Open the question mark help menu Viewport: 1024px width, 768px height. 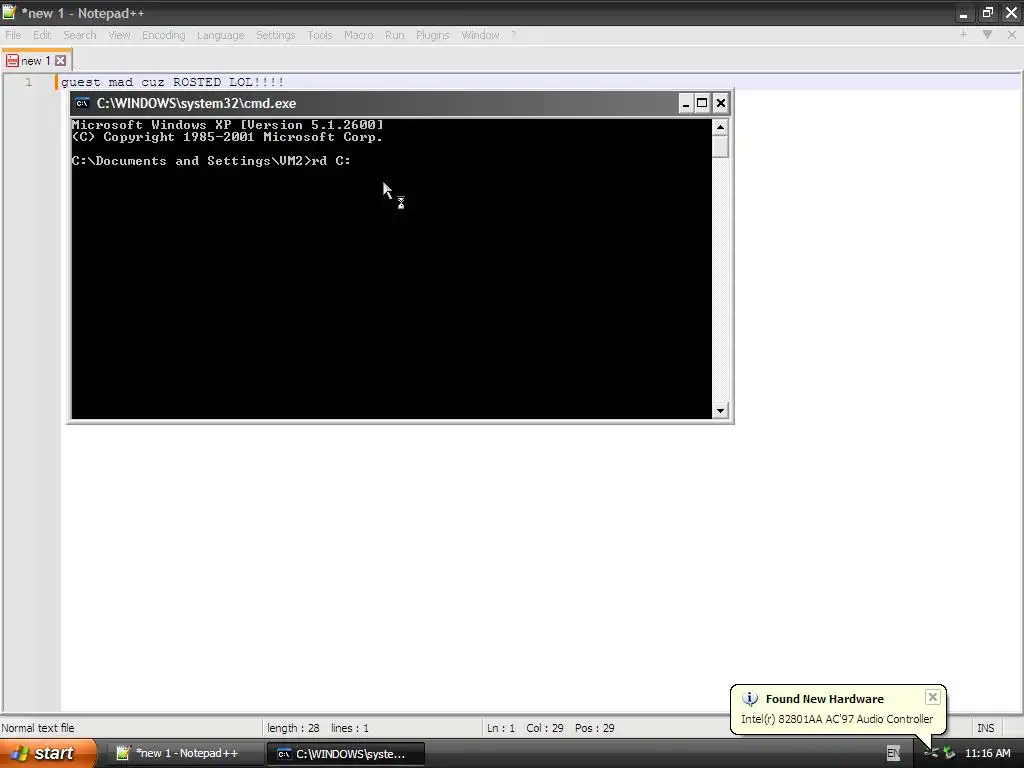coord(514,35)
